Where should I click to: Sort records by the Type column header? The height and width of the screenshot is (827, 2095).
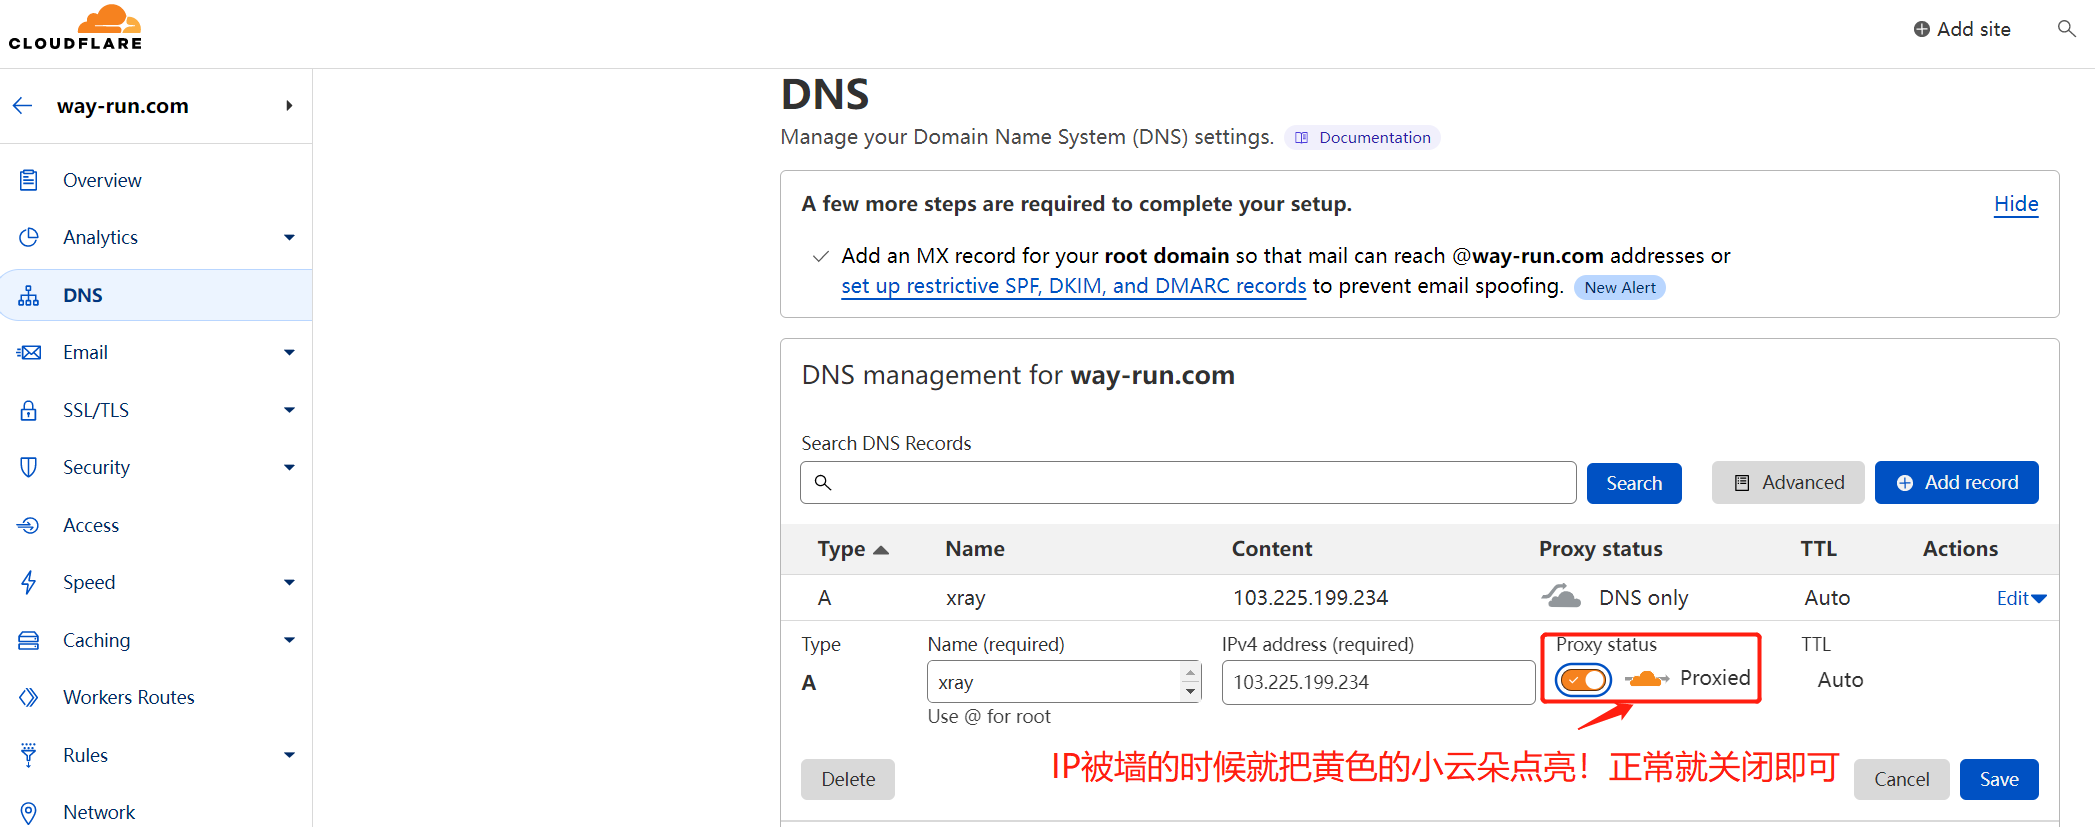point(852,549)
